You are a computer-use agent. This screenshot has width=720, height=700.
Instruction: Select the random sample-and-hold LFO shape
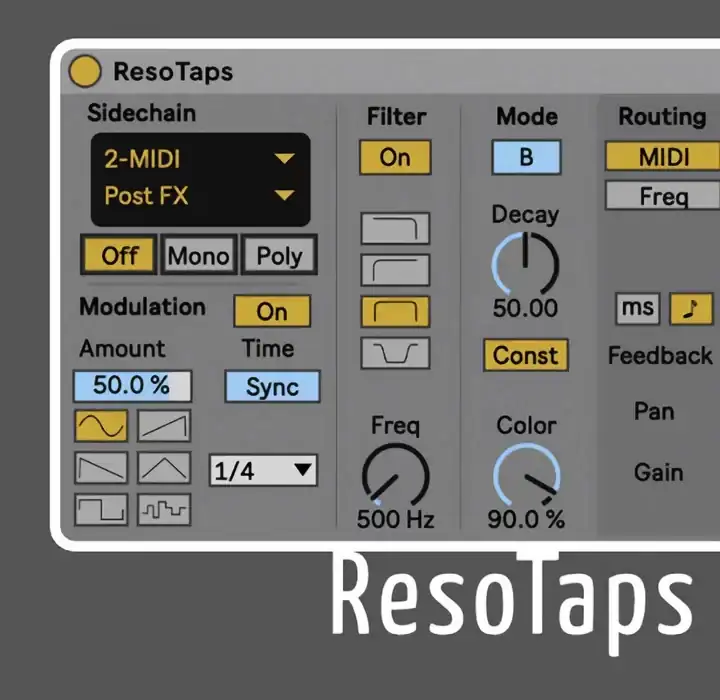[x=164, y=509]
